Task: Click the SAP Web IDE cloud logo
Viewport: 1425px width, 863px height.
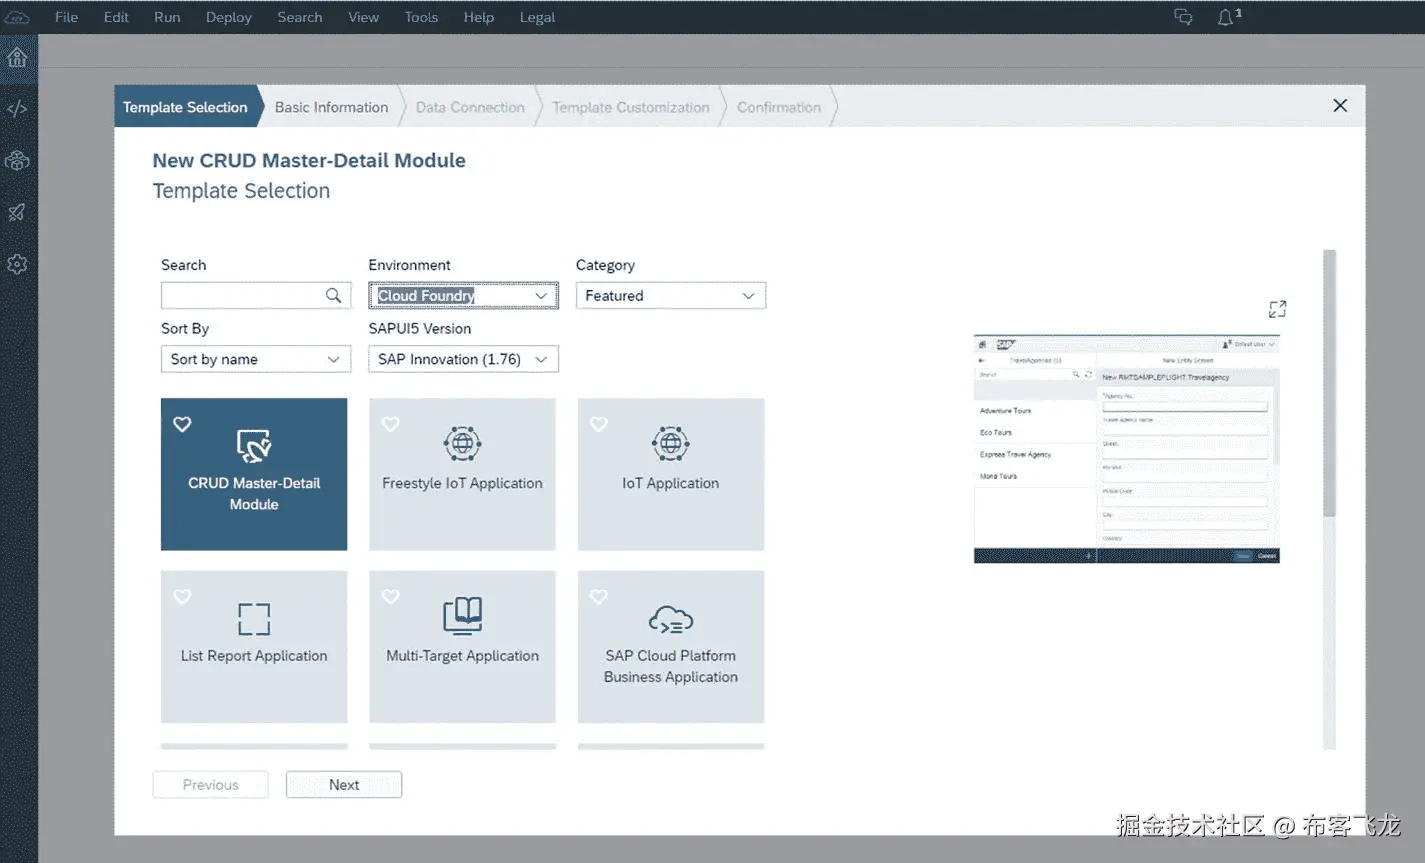Action: point(17,17)
